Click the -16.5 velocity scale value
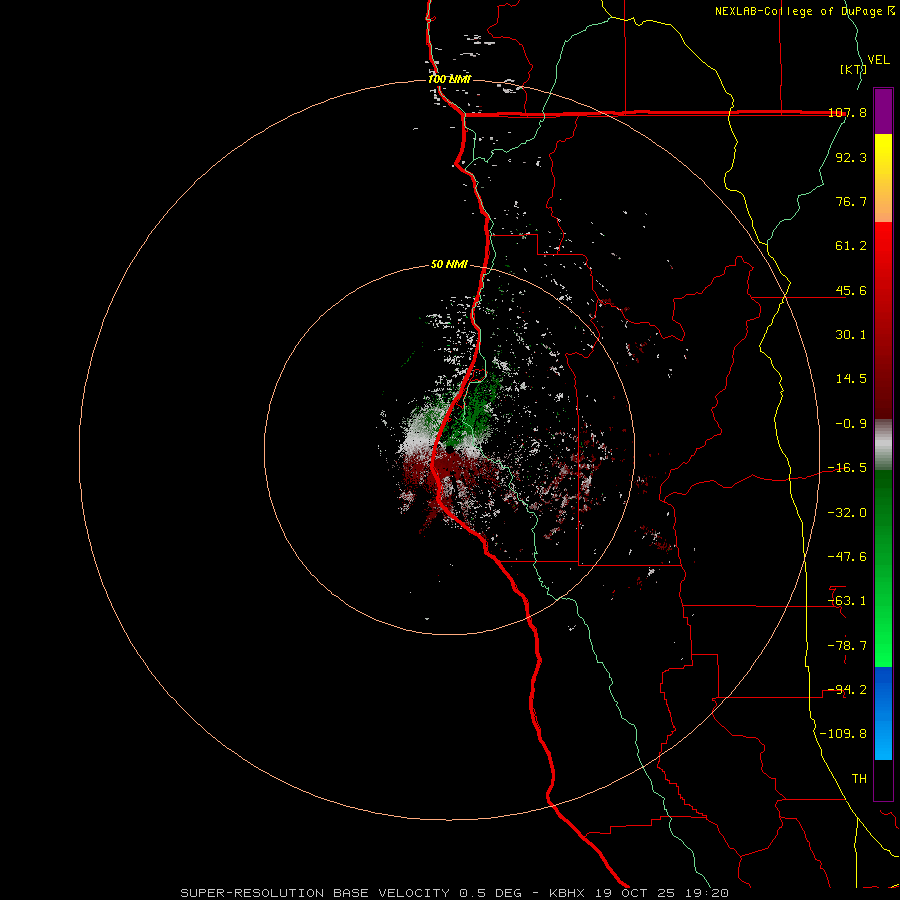The image size is (900, 900). pyautogui.click(x=847, y=468)
